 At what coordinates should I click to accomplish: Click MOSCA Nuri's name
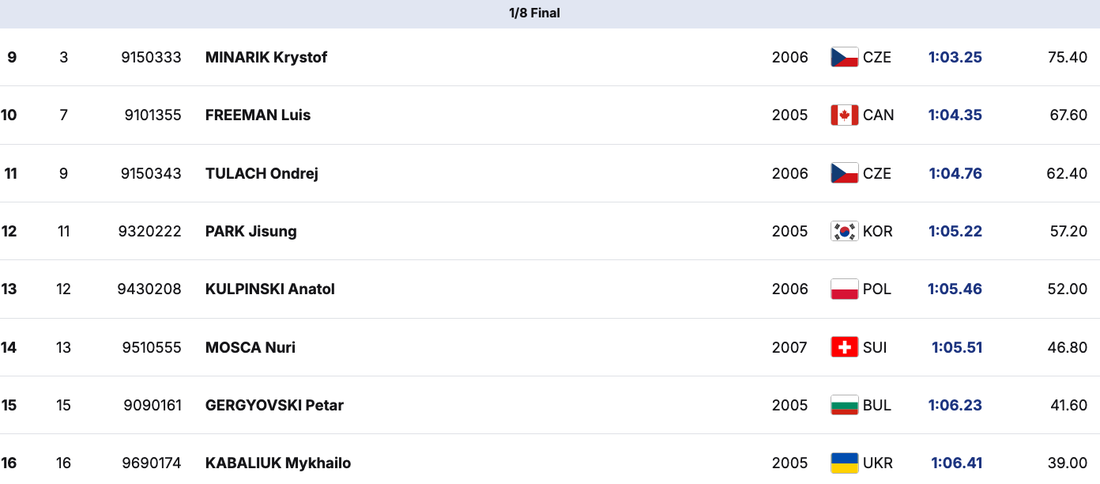250,347
